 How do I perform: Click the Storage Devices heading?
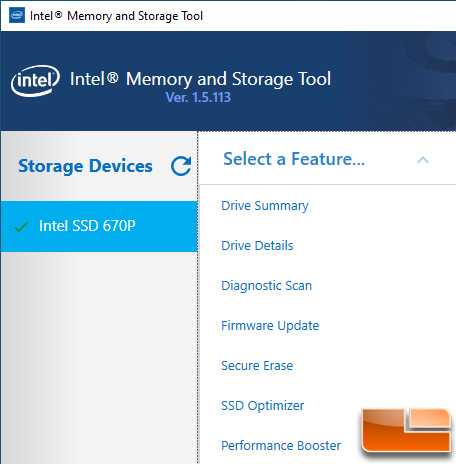tap(85, 166)
